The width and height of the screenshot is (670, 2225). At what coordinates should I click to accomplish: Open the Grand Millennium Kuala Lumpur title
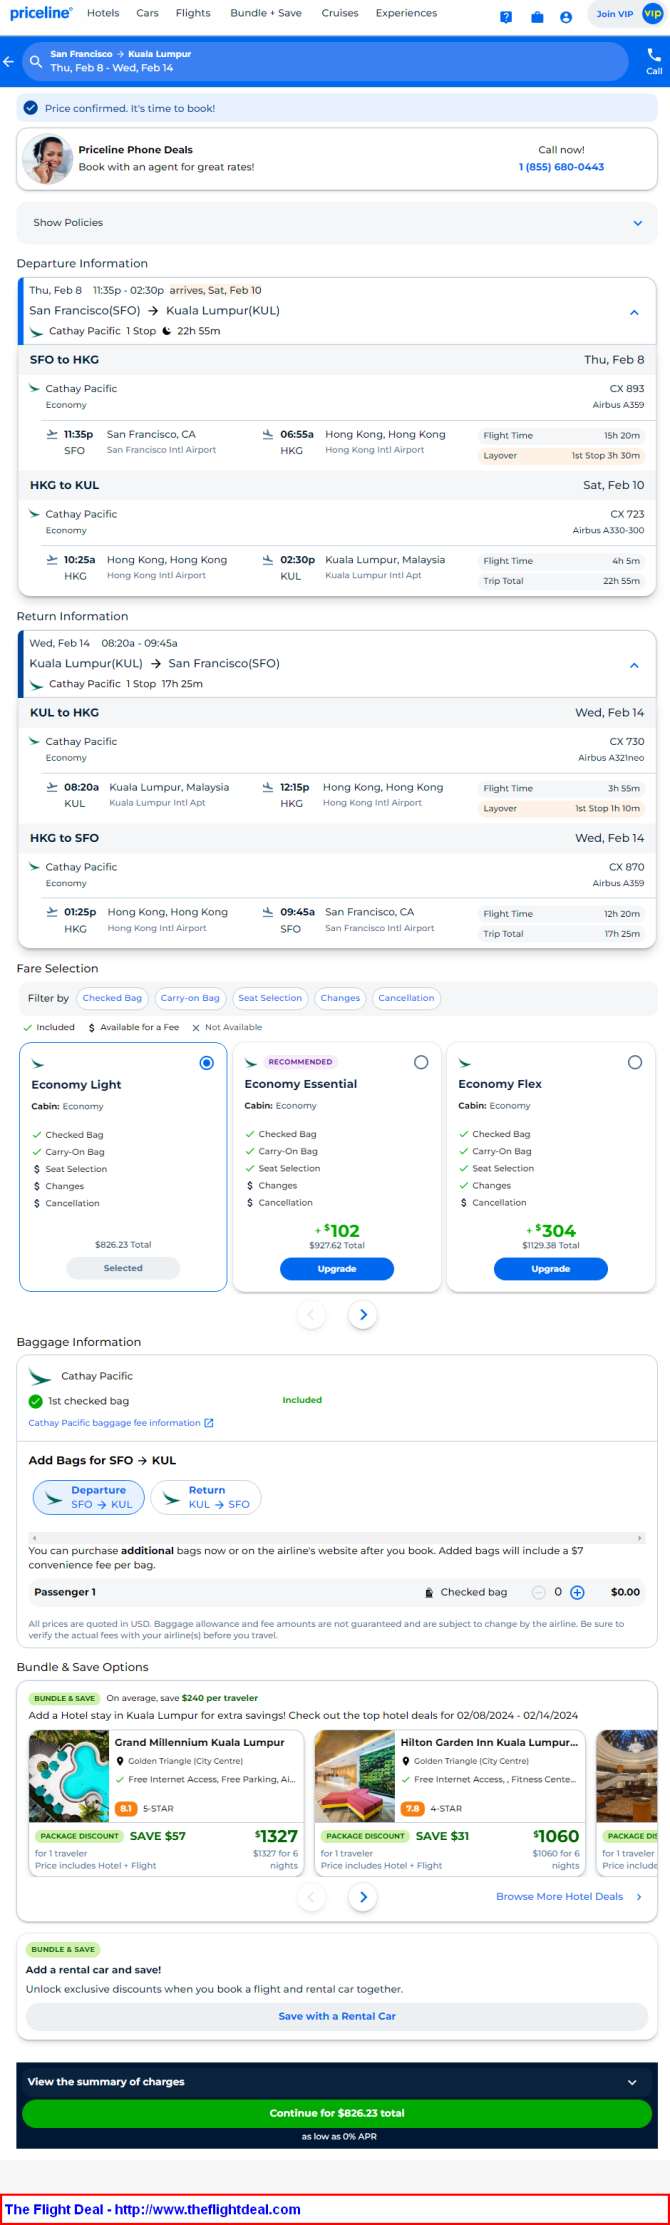point(199,1742)
